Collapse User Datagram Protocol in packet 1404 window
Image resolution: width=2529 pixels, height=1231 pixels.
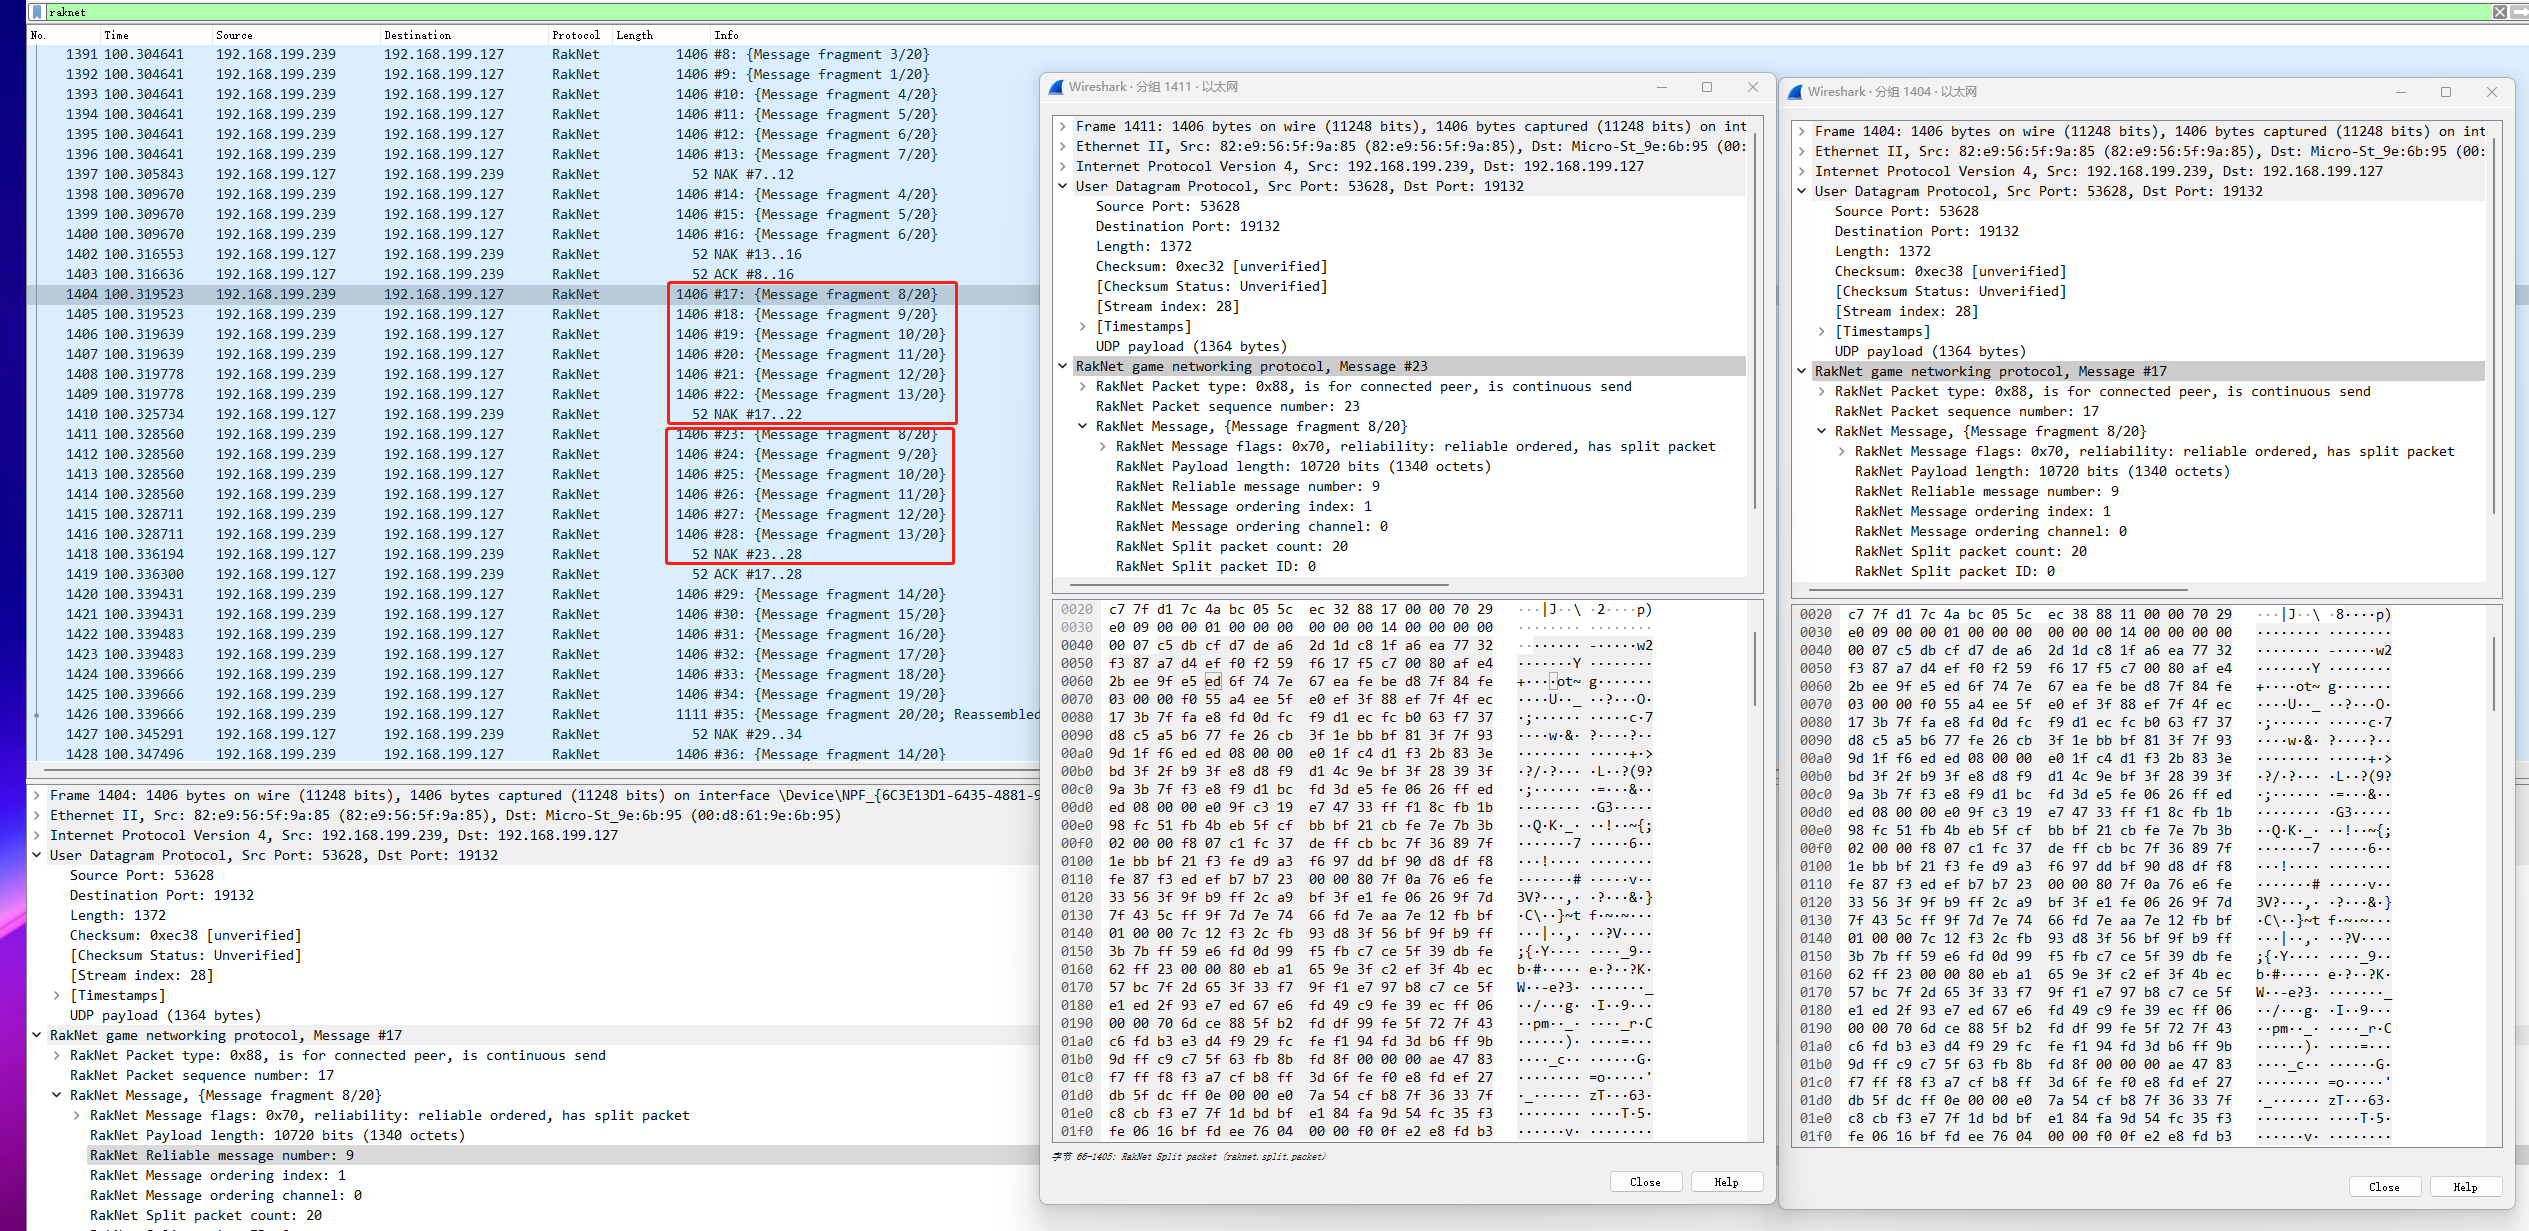click(1805, 191)
